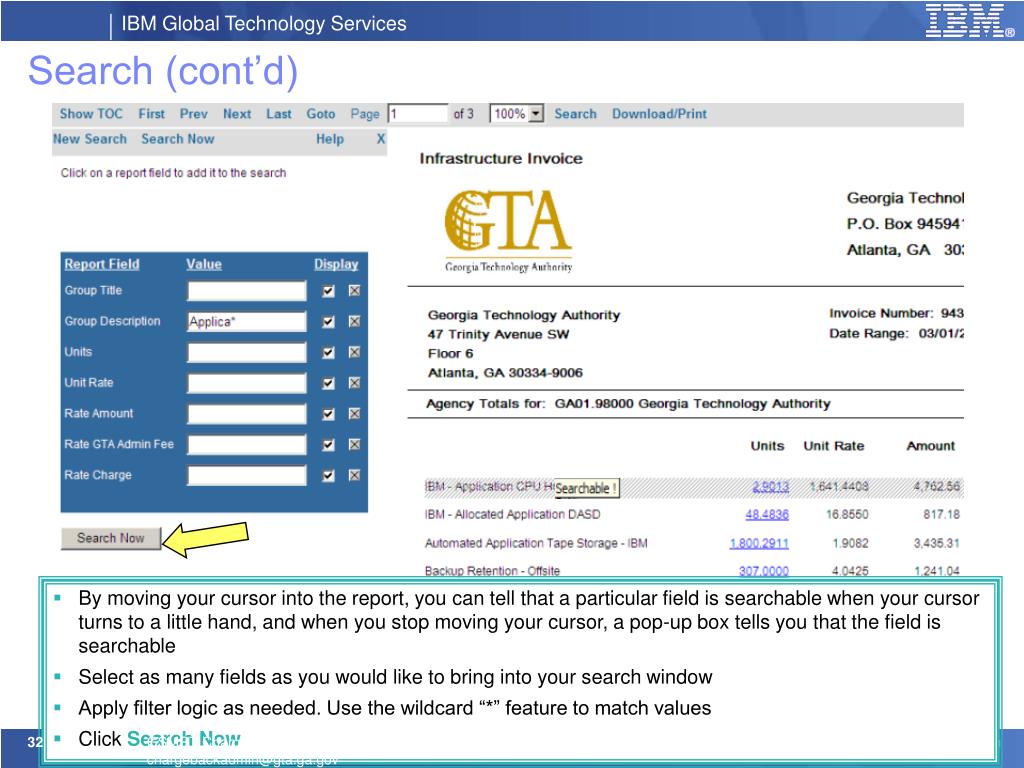The image size is (1024, 768).
Task: Click Search in the top toolbar
Action: coord(575,114)
